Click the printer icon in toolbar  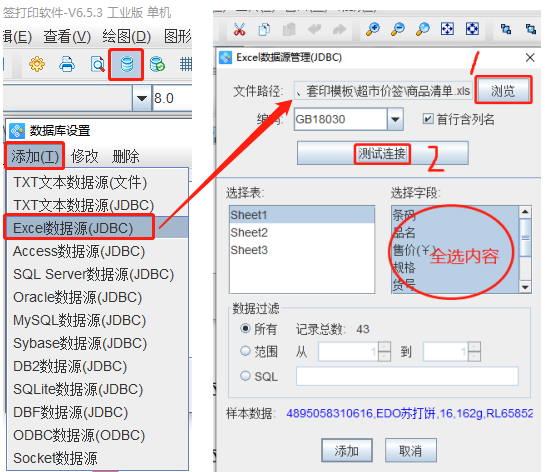tap(67, 64)
